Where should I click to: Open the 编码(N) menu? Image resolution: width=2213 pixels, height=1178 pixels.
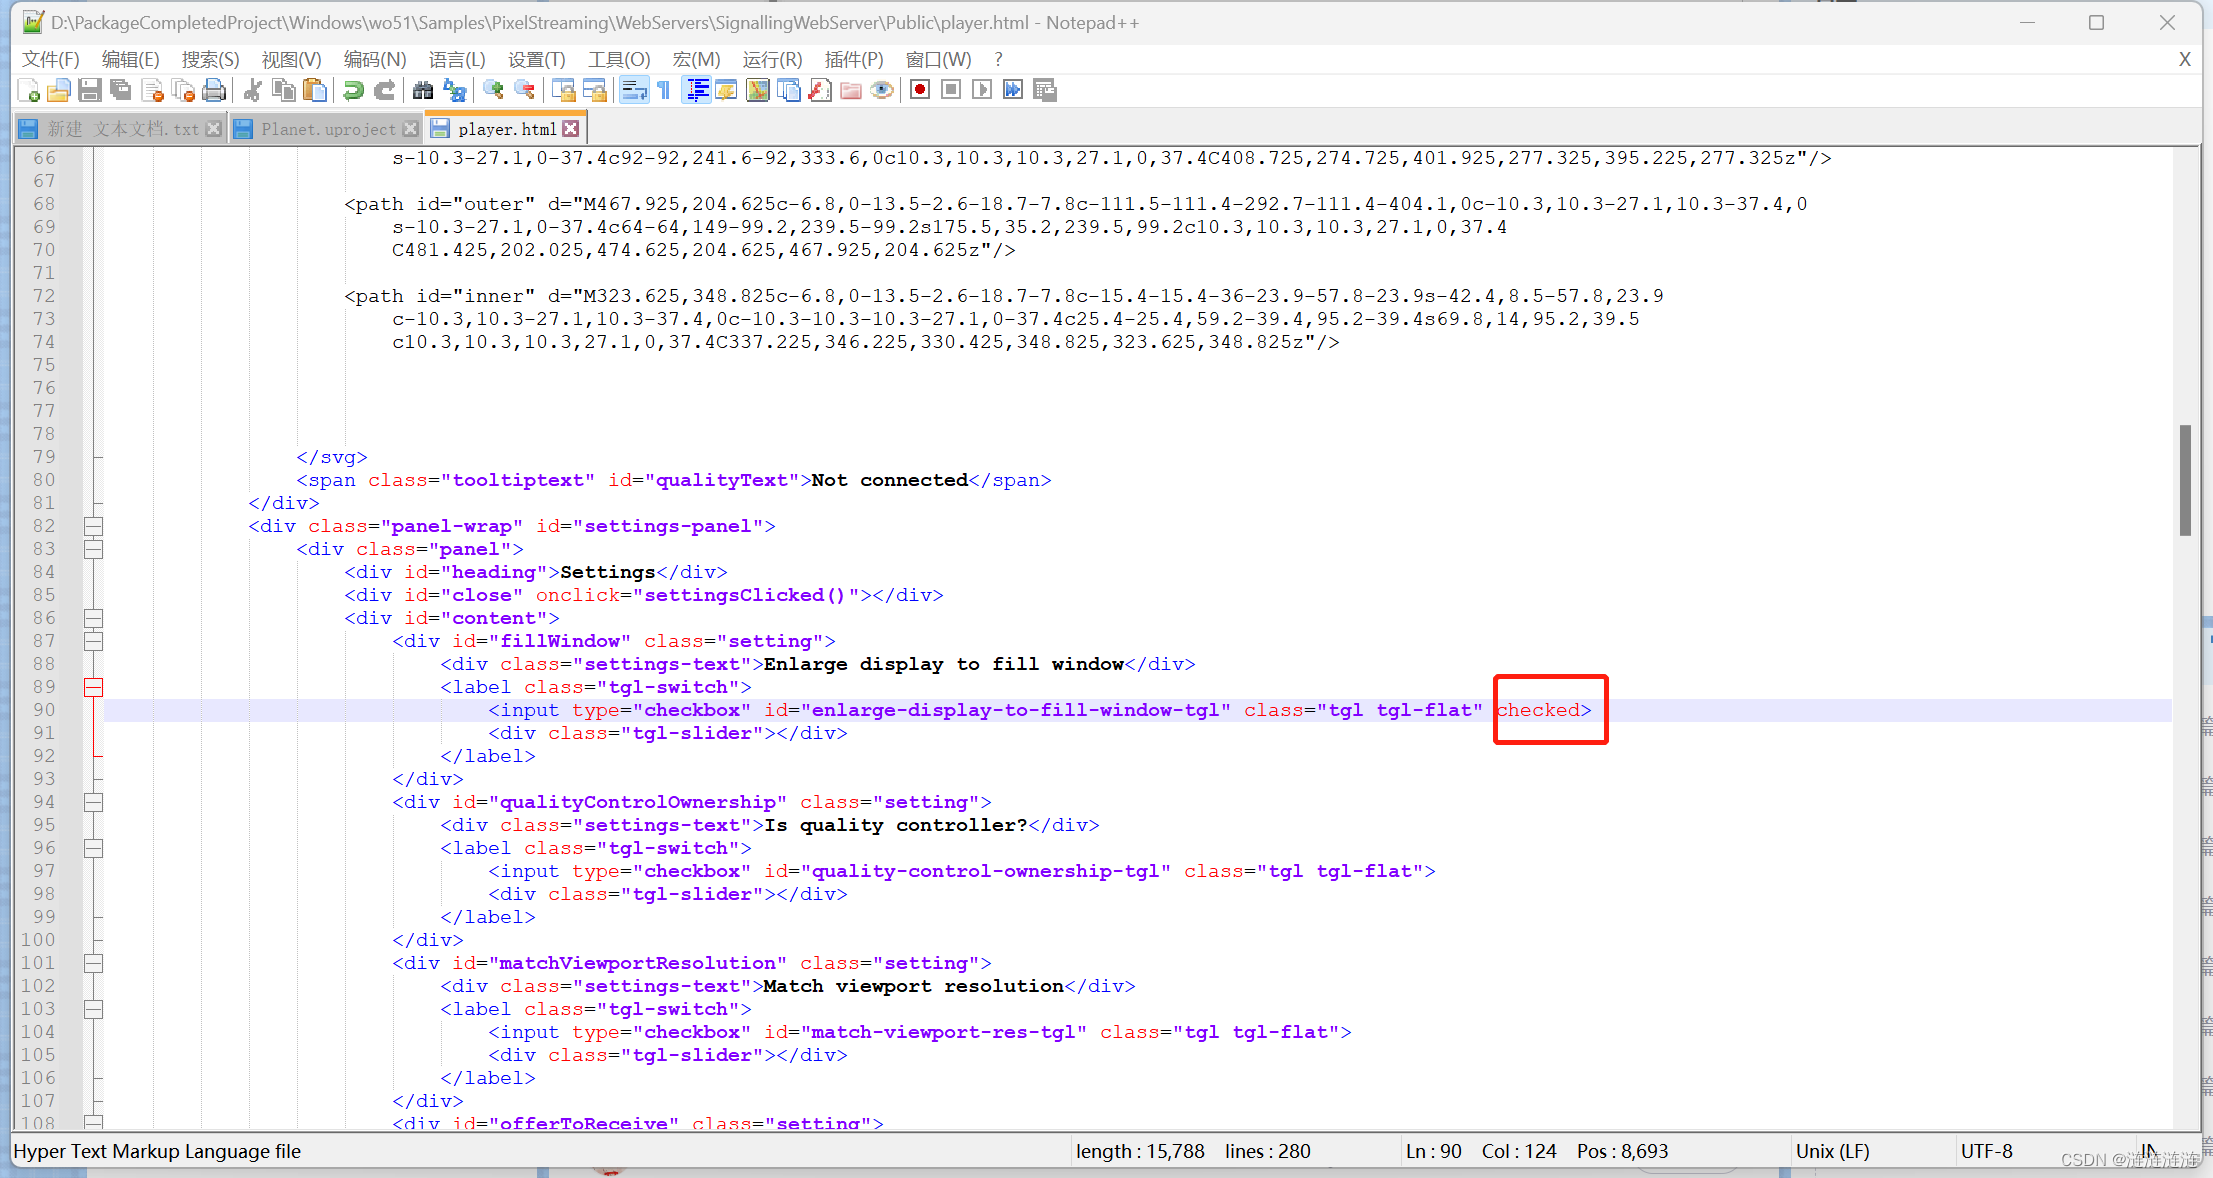(x=375, y=60)
